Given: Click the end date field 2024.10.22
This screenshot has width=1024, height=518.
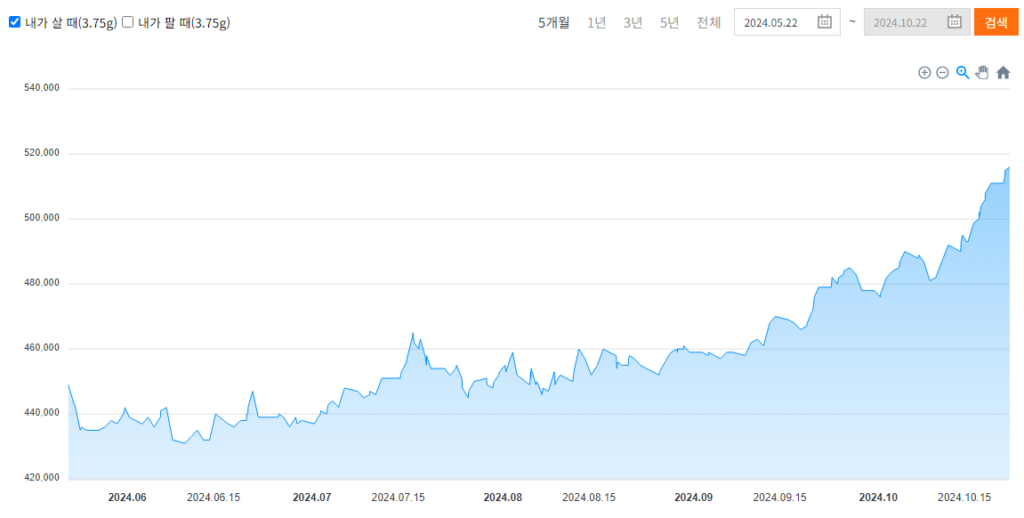Looking at the screenshot, I should pyautogui.click(x=903, y=23).
